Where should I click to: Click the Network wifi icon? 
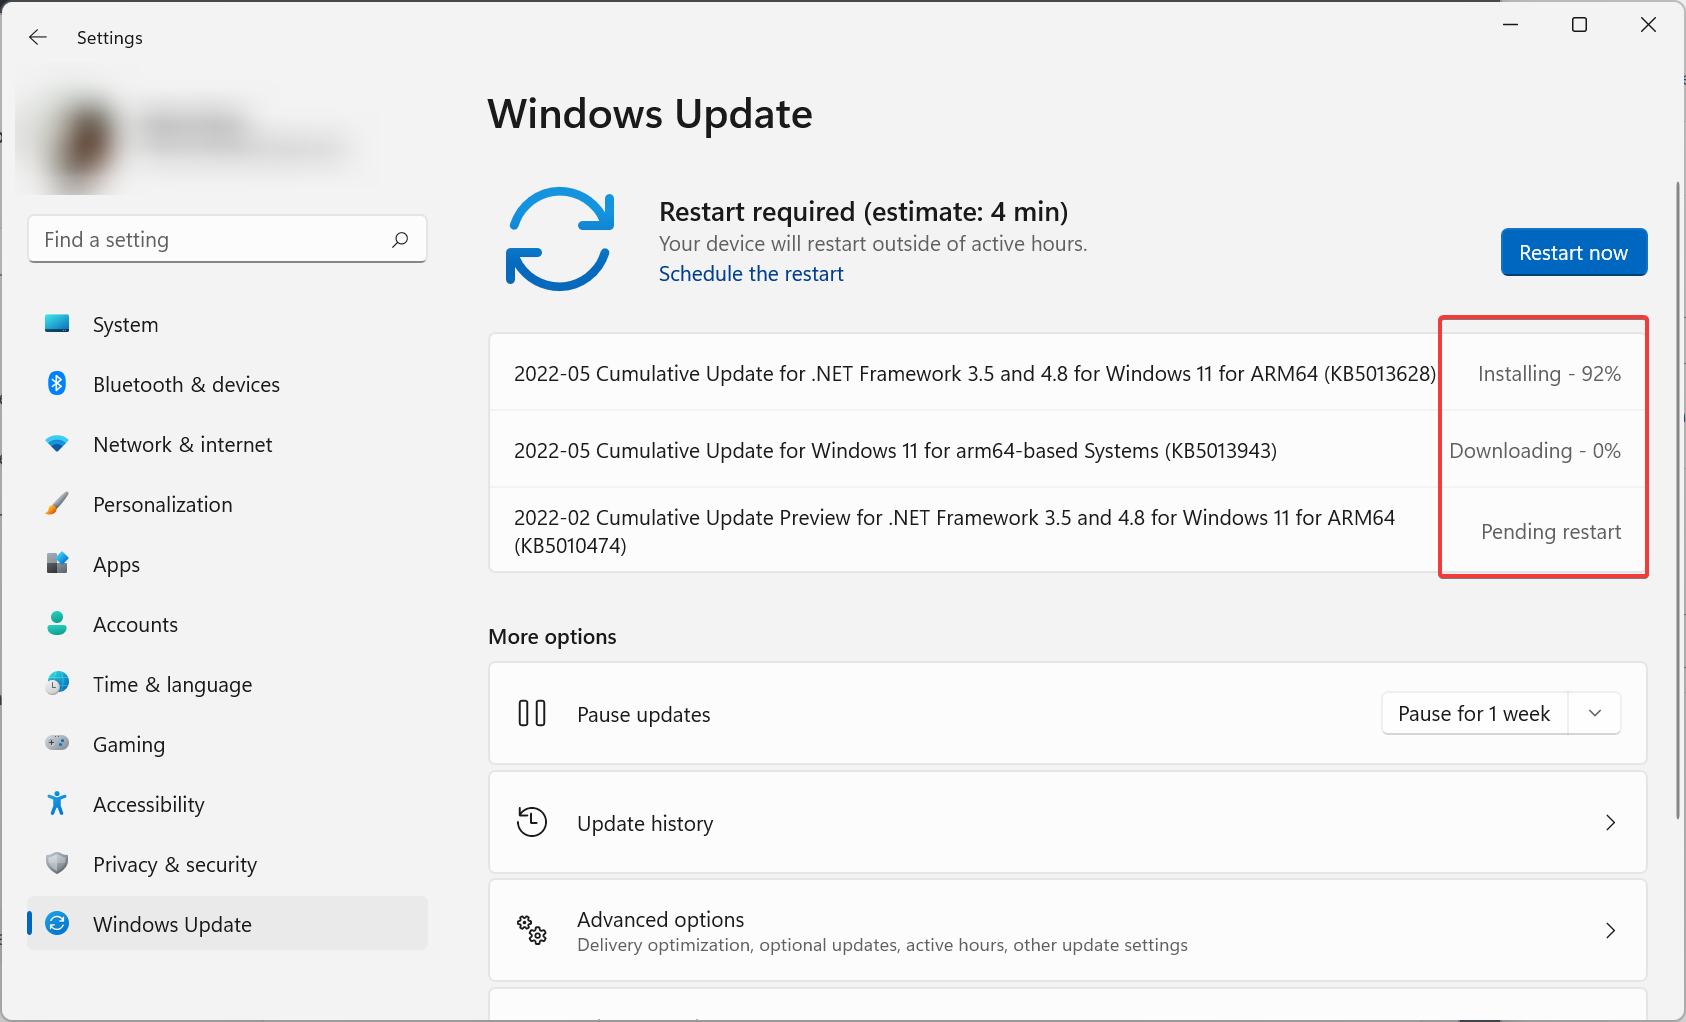(x=57, y=444)
